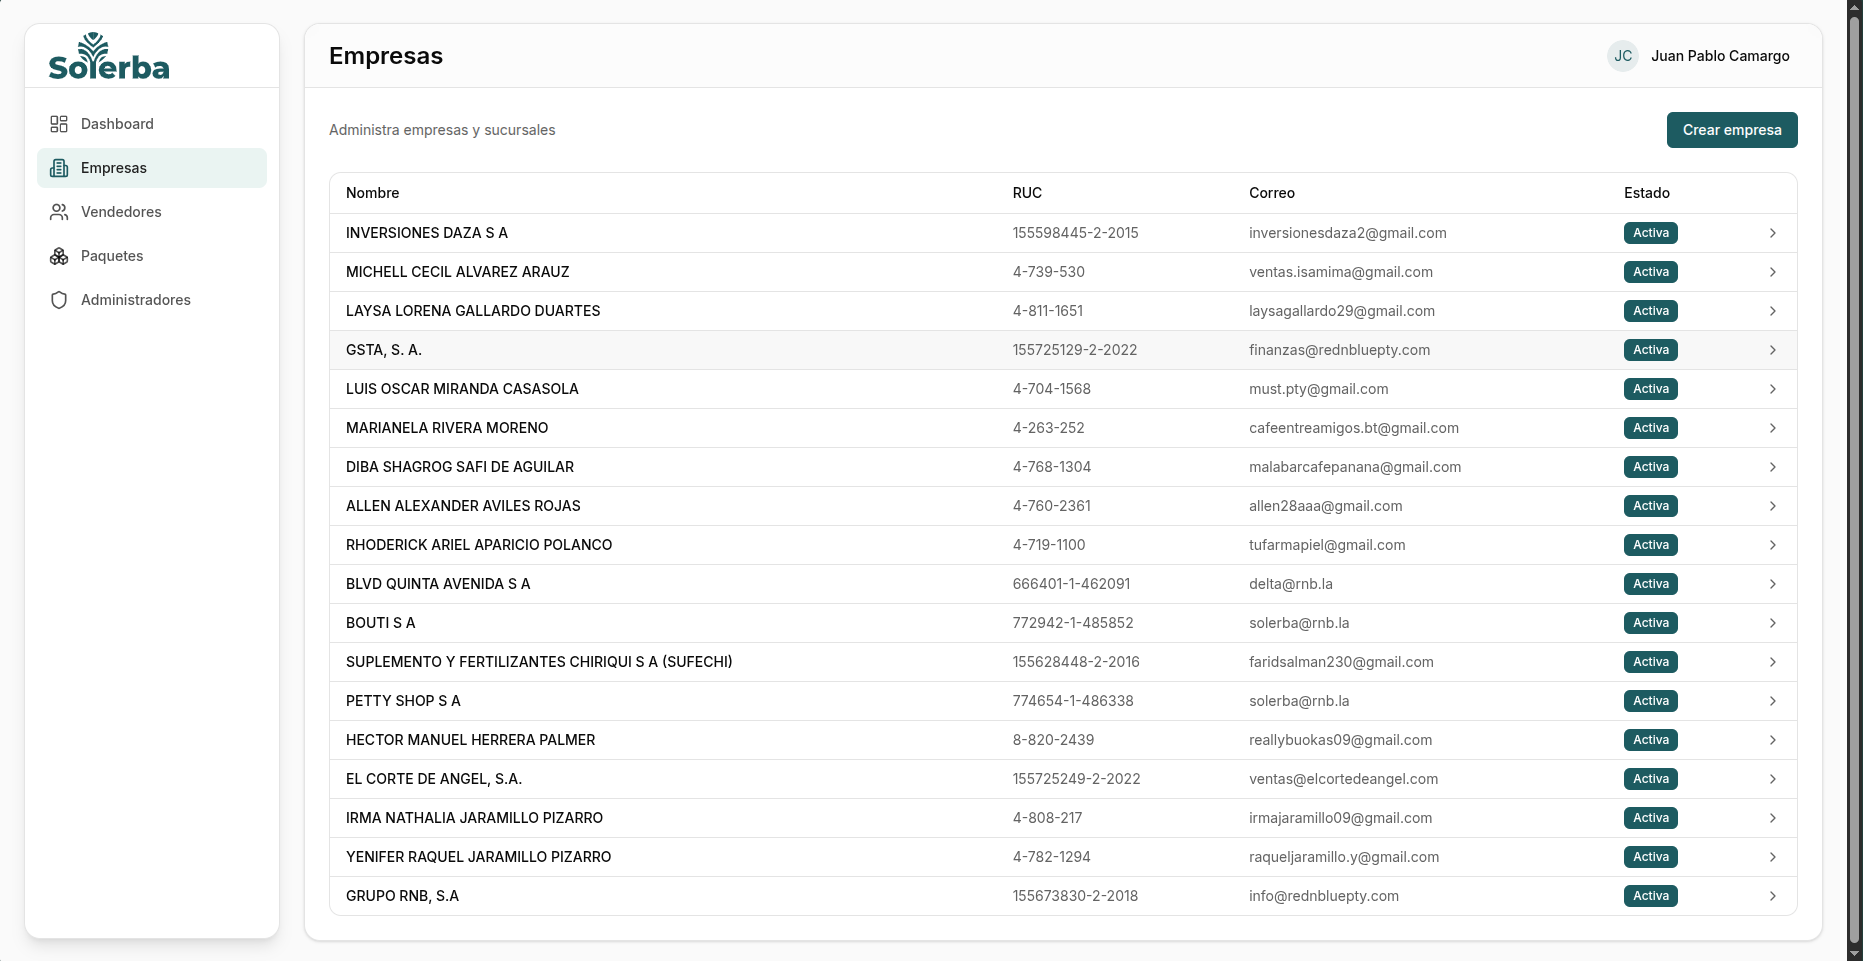This screenshot has width=1863, height=961.
Task: Open the Dashboard menu item
Action: (x=117, y=124)
